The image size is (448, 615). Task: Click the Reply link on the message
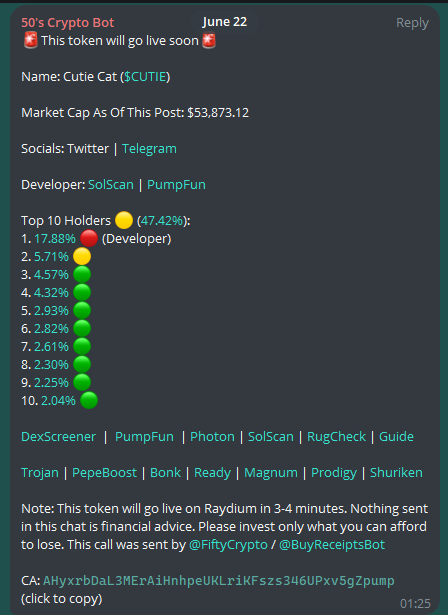[412, 23]
